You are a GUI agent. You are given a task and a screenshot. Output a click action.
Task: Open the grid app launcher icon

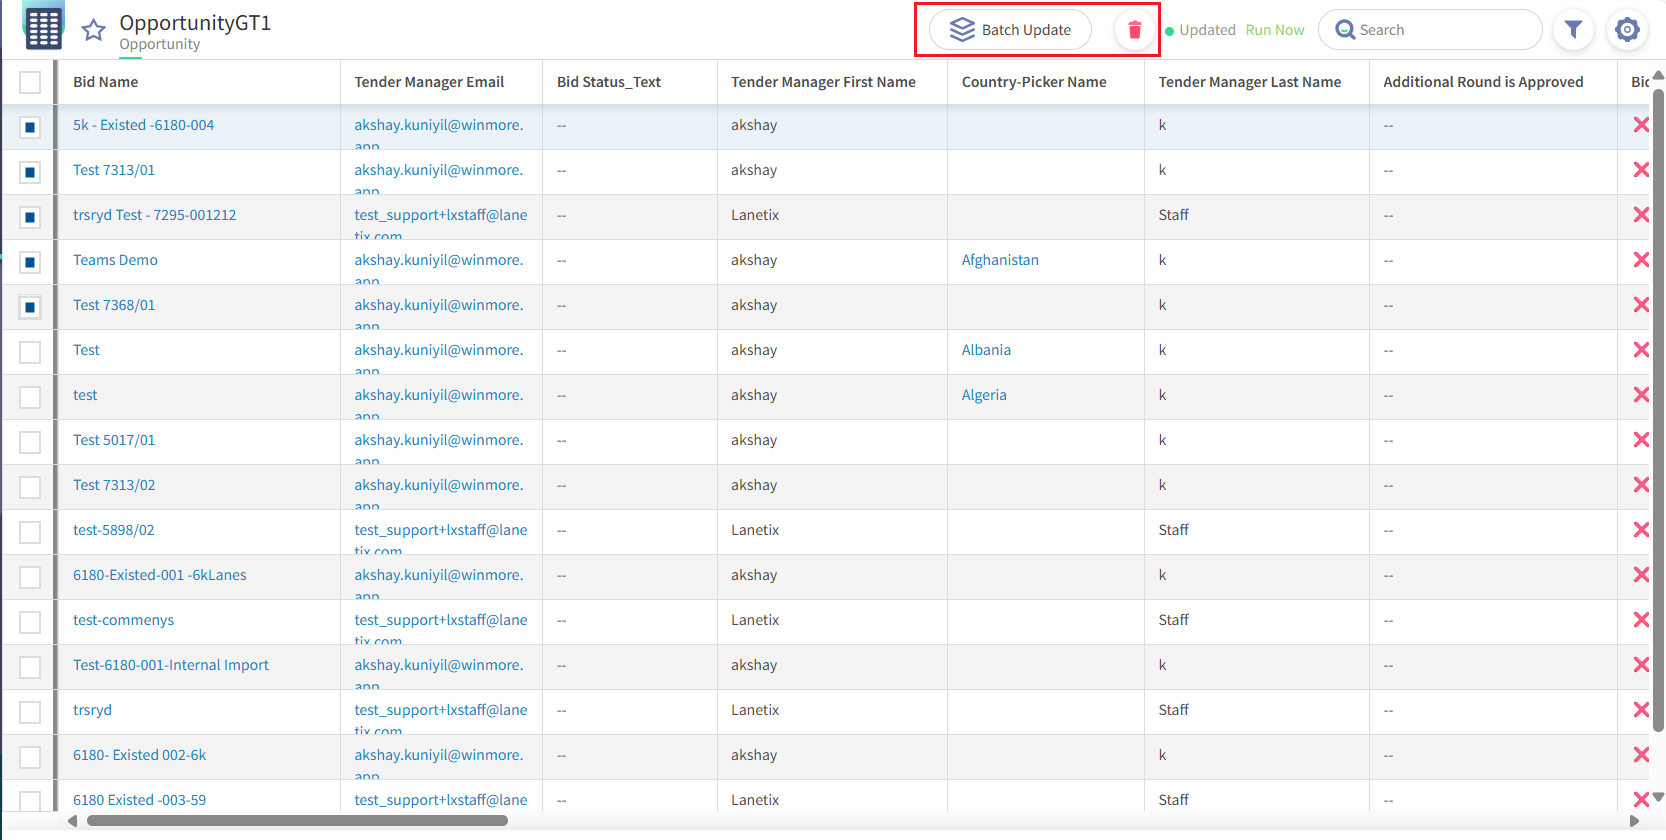point(43,28)
